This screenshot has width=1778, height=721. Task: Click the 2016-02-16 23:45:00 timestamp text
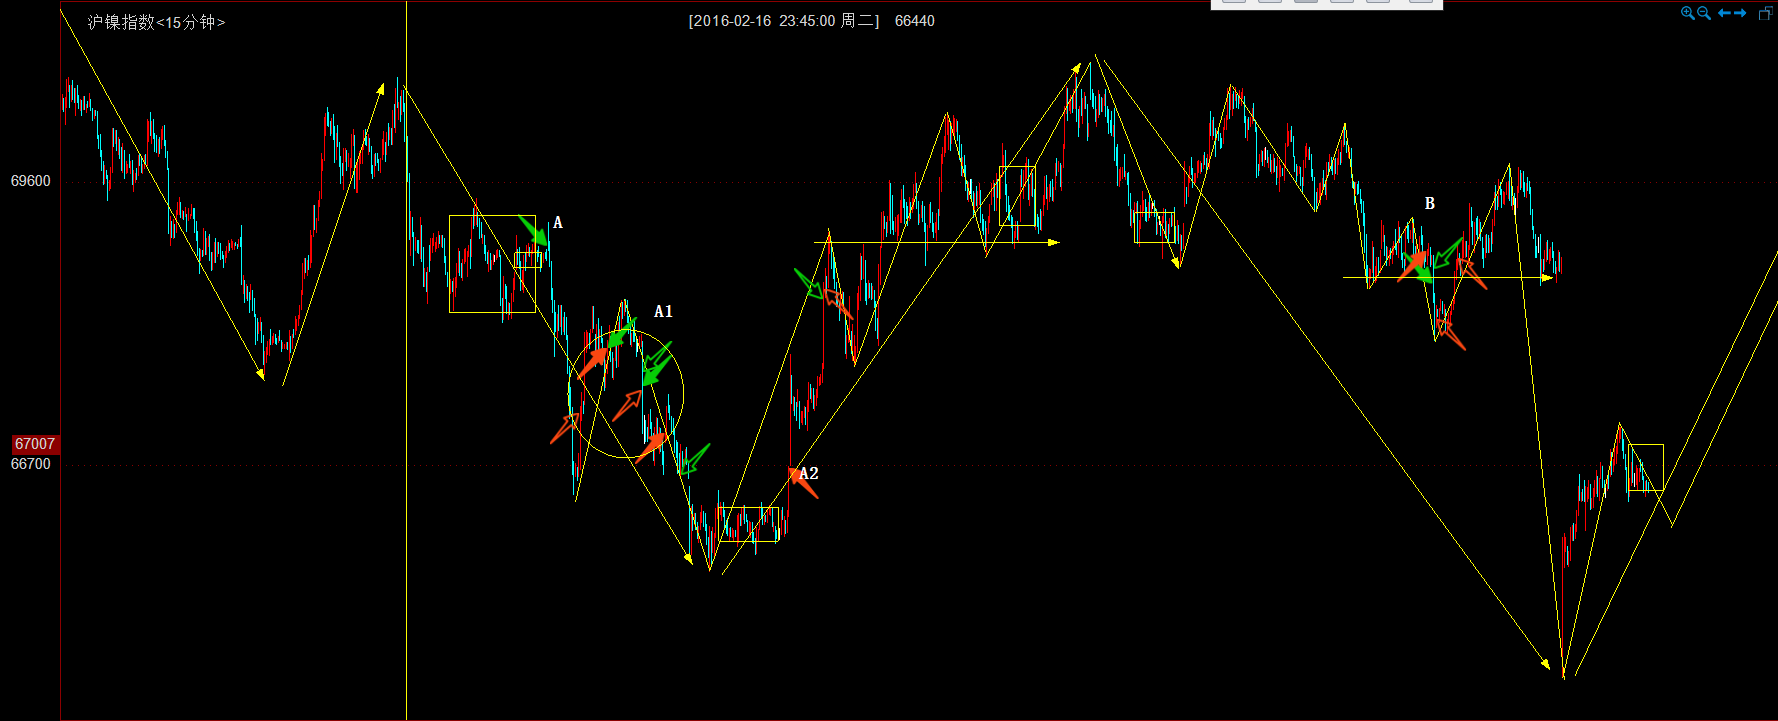click(761, 21)
